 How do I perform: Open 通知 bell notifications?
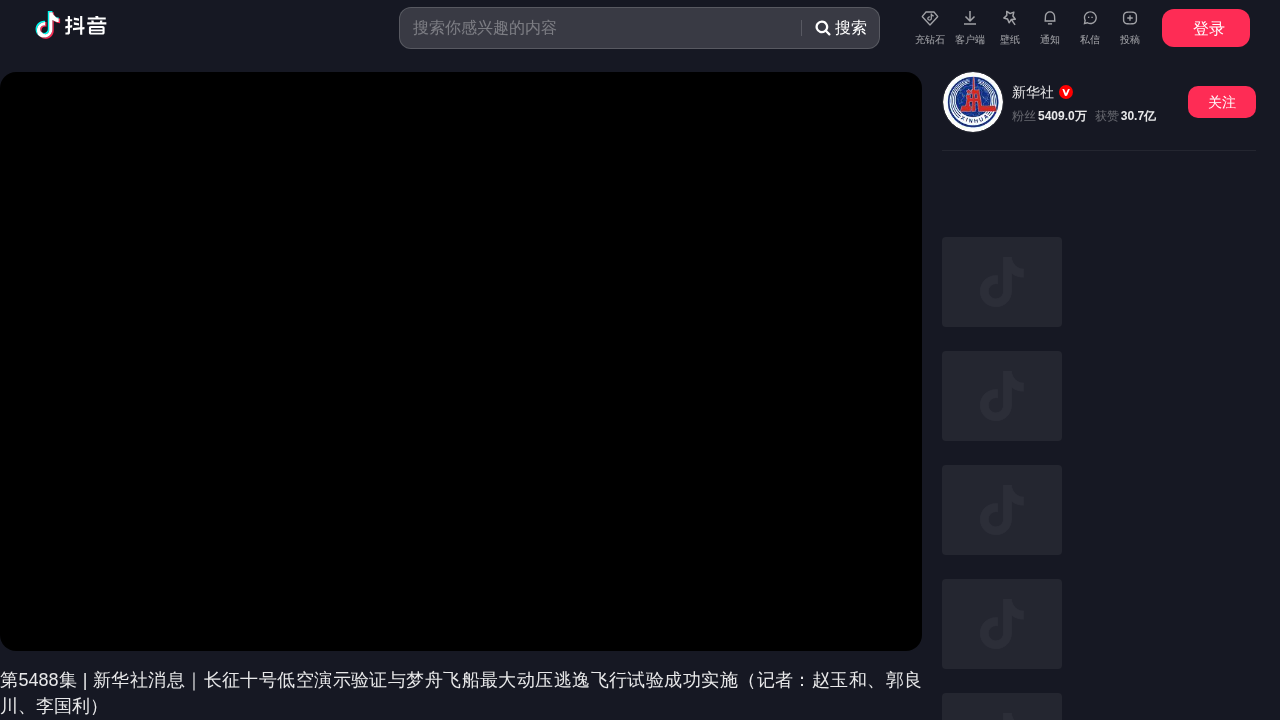pyautogui.click(x=1049, y=27)
